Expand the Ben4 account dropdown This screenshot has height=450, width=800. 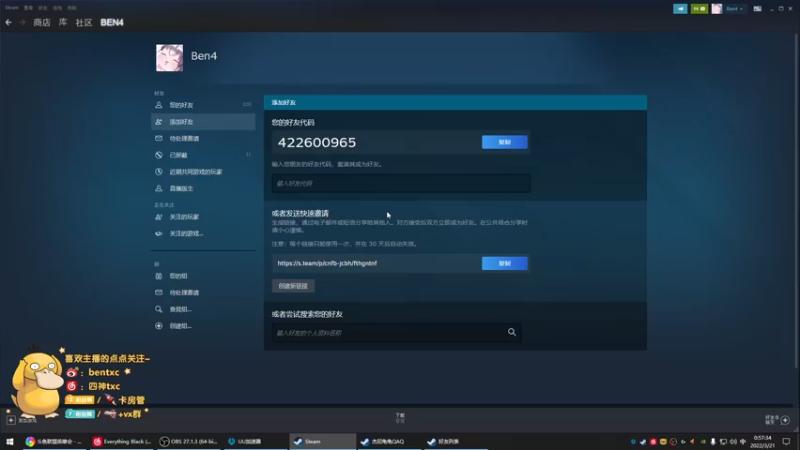coord(734,9)
